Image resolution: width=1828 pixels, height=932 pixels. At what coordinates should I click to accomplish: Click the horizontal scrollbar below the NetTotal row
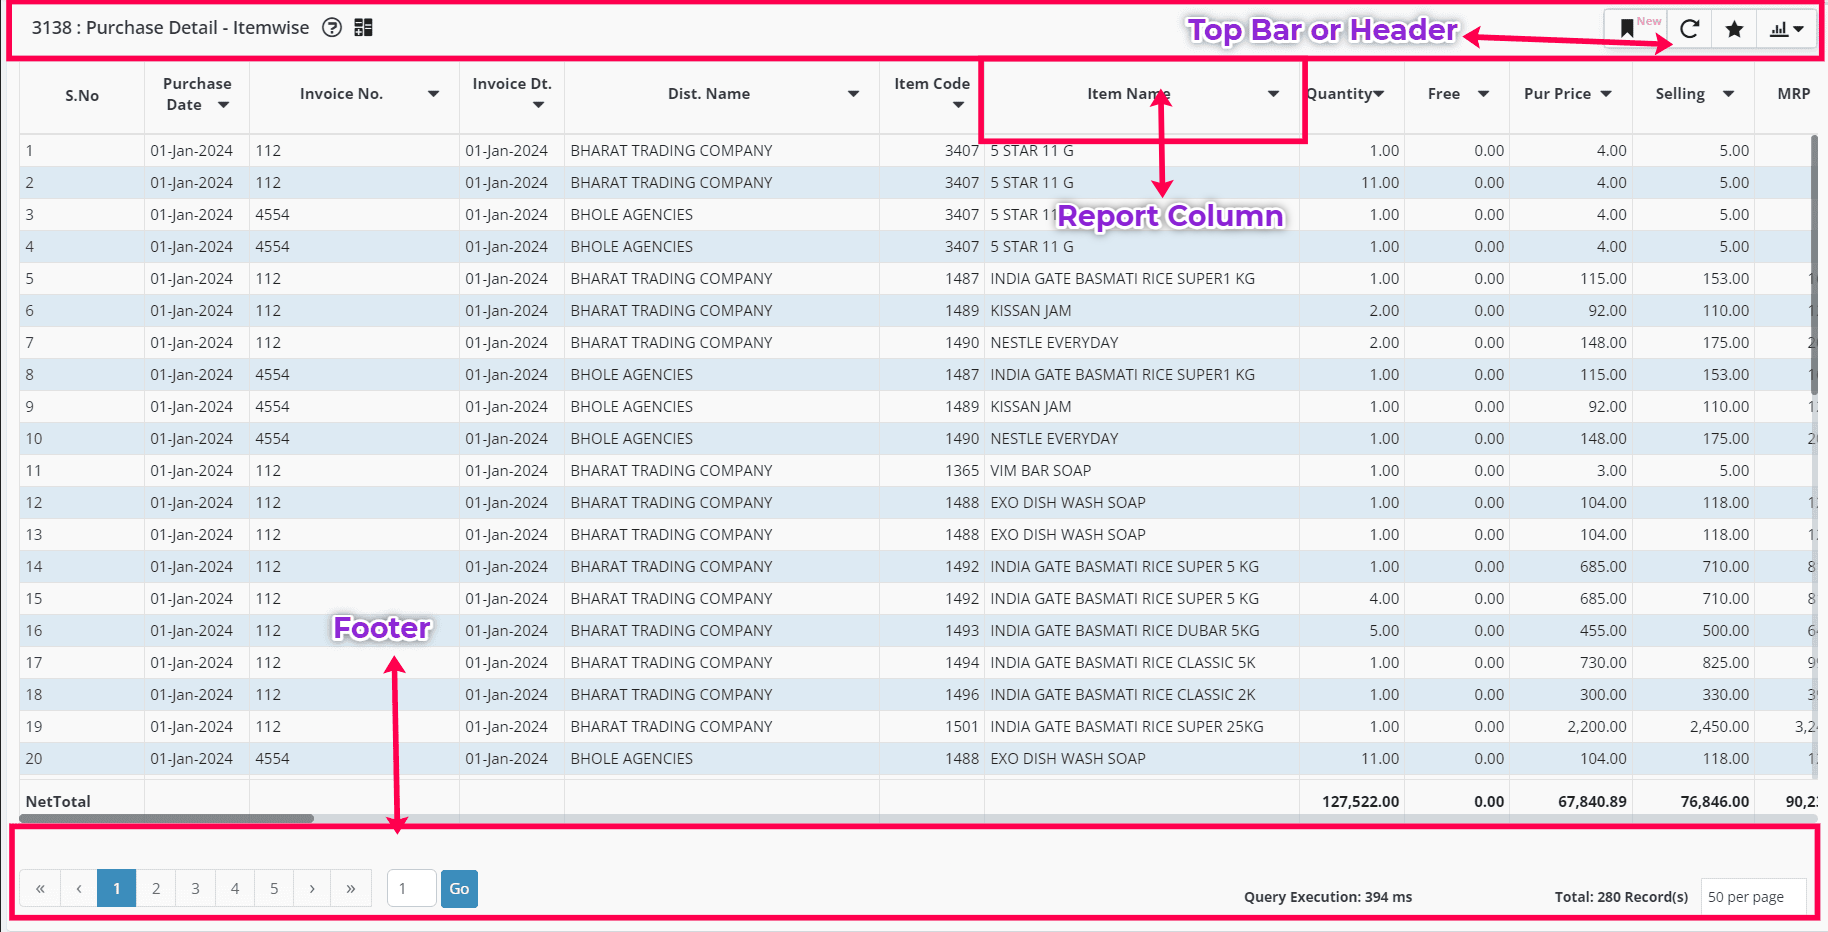coord(167,818)
